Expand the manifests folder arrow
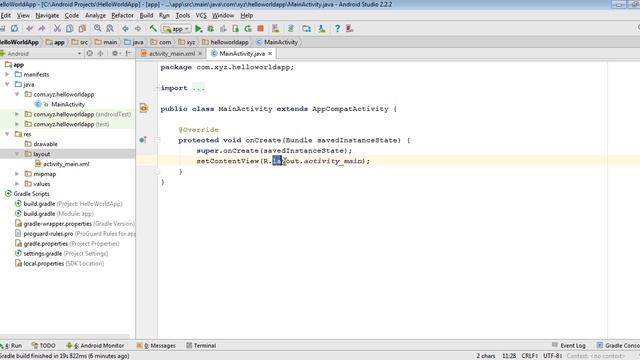 [7, 74]
